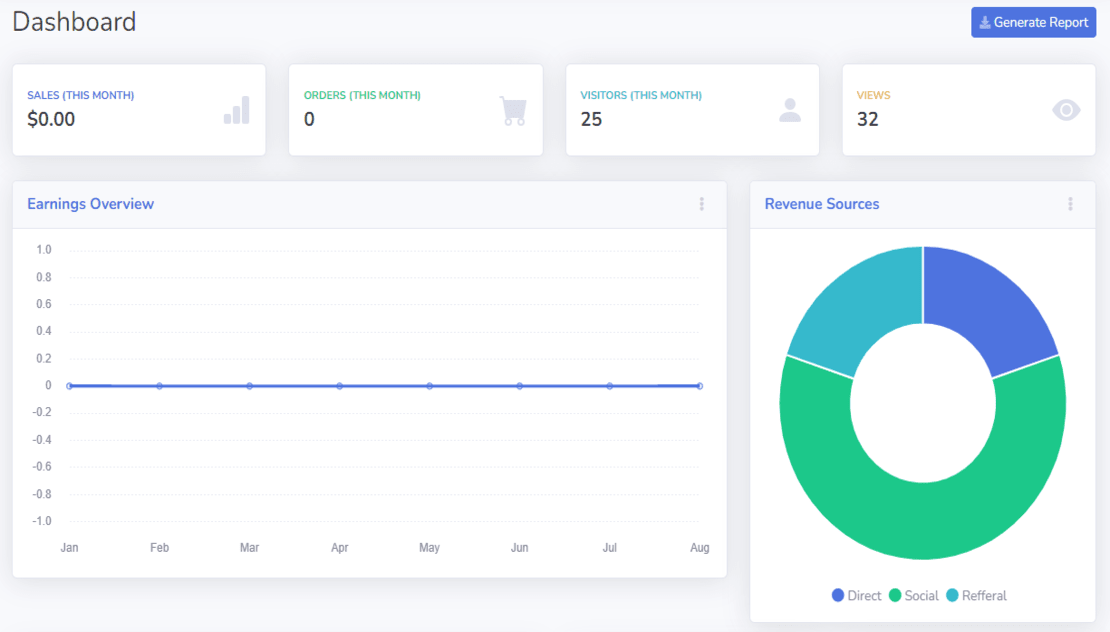
Task: Click the Generate Report button
Action: click(x=1033, y=22)
